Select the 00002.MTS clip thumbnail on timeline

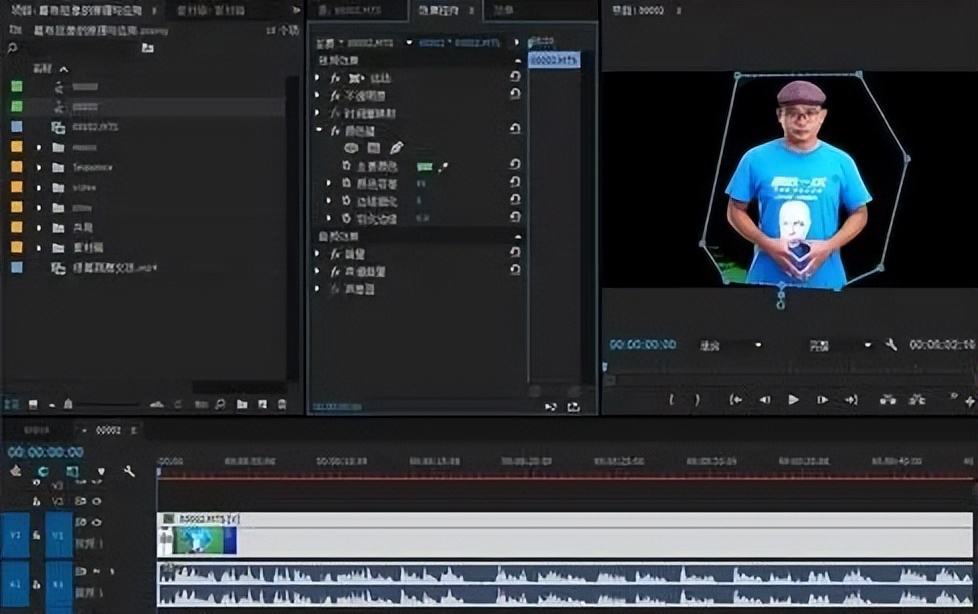click(196, 541)
